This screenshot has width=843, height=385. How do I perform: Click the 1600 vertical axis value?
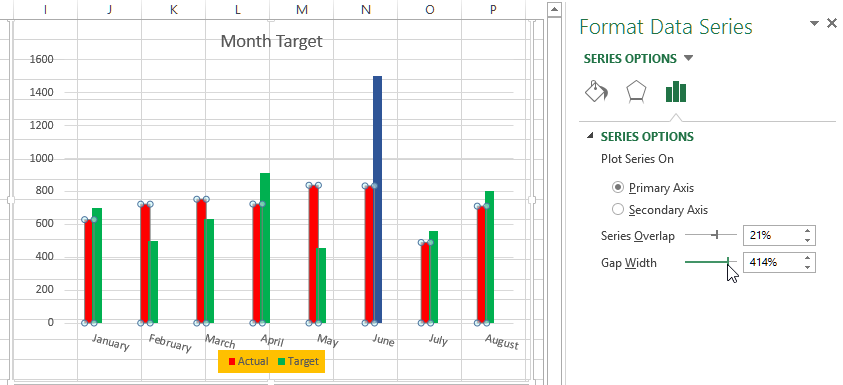click(42, 59)
